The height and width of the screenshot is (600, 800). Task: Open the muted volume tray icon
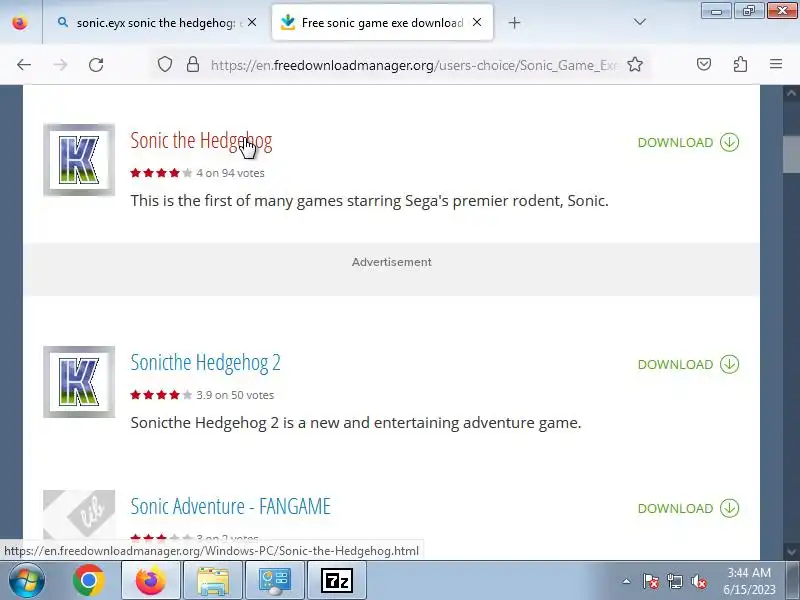(698, 581)
